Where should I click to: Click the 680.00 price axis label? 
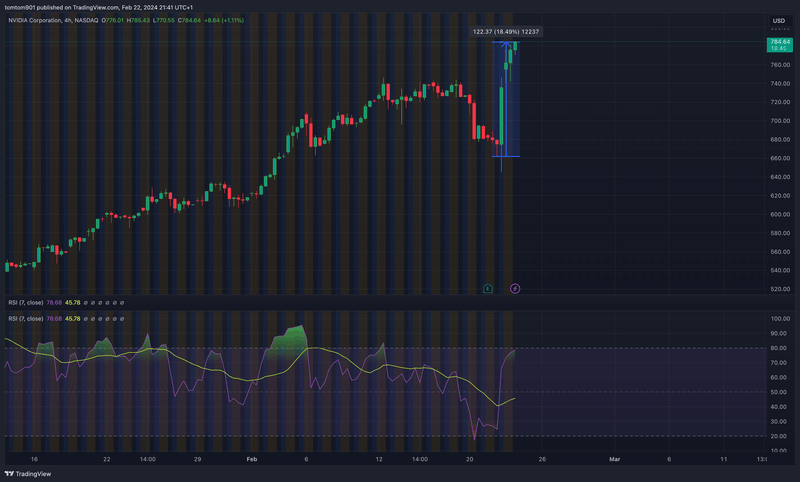tap(781, 140)
